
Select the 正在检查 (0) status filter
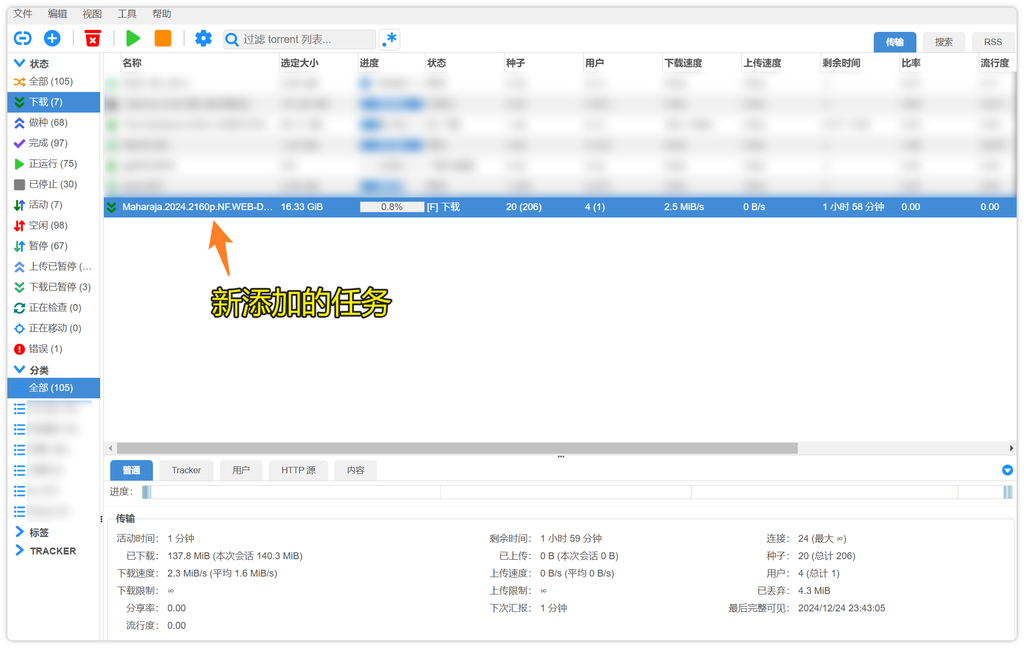(x=54, y=308)
